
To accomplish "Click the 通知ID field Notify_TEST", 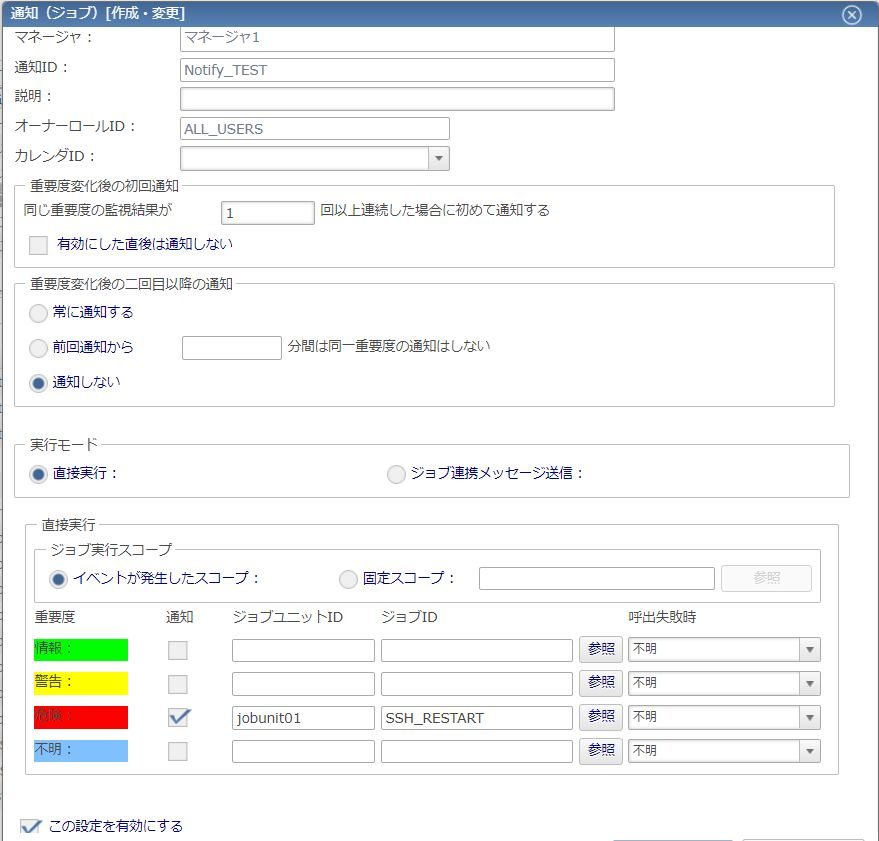I will coord(397,70).
